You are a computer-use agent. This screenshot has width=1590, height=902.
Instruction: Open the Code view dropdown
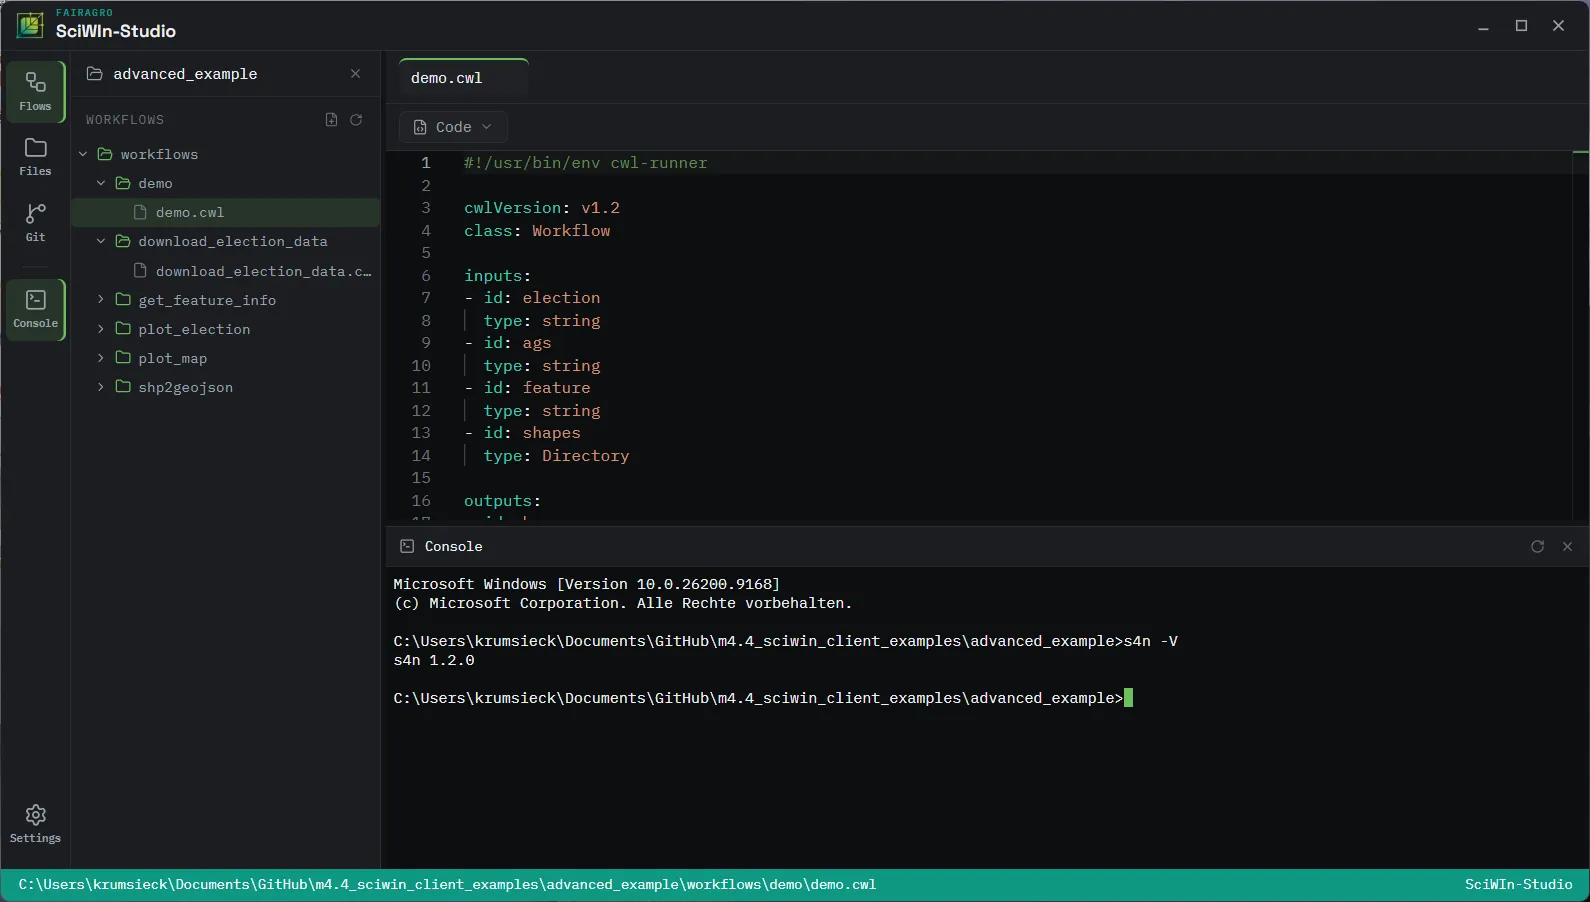(x=453, y=127)
